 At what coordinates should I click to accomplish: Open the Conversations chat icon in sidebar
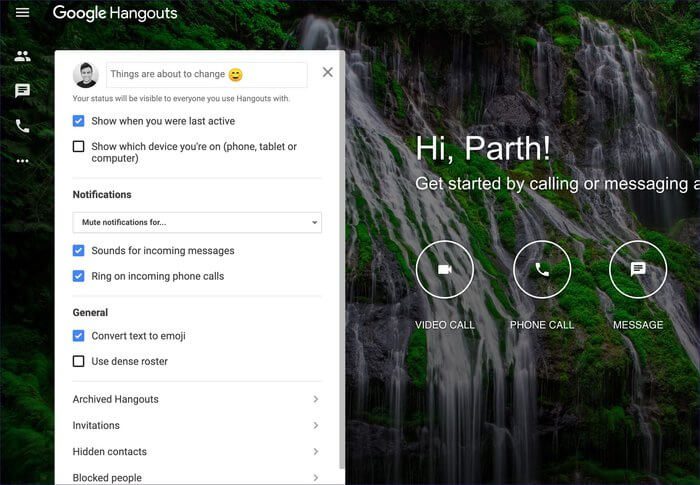(x=22, y=91)
